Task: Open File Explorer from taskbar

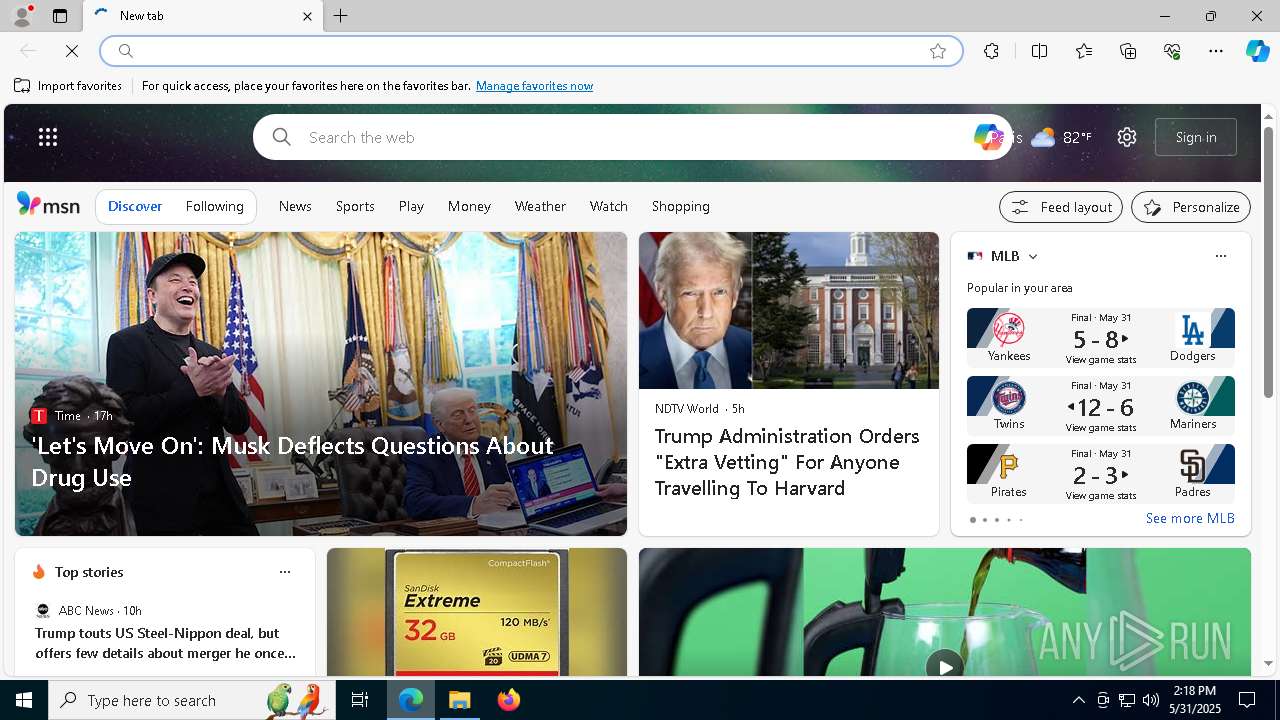Action: point(460,700)
